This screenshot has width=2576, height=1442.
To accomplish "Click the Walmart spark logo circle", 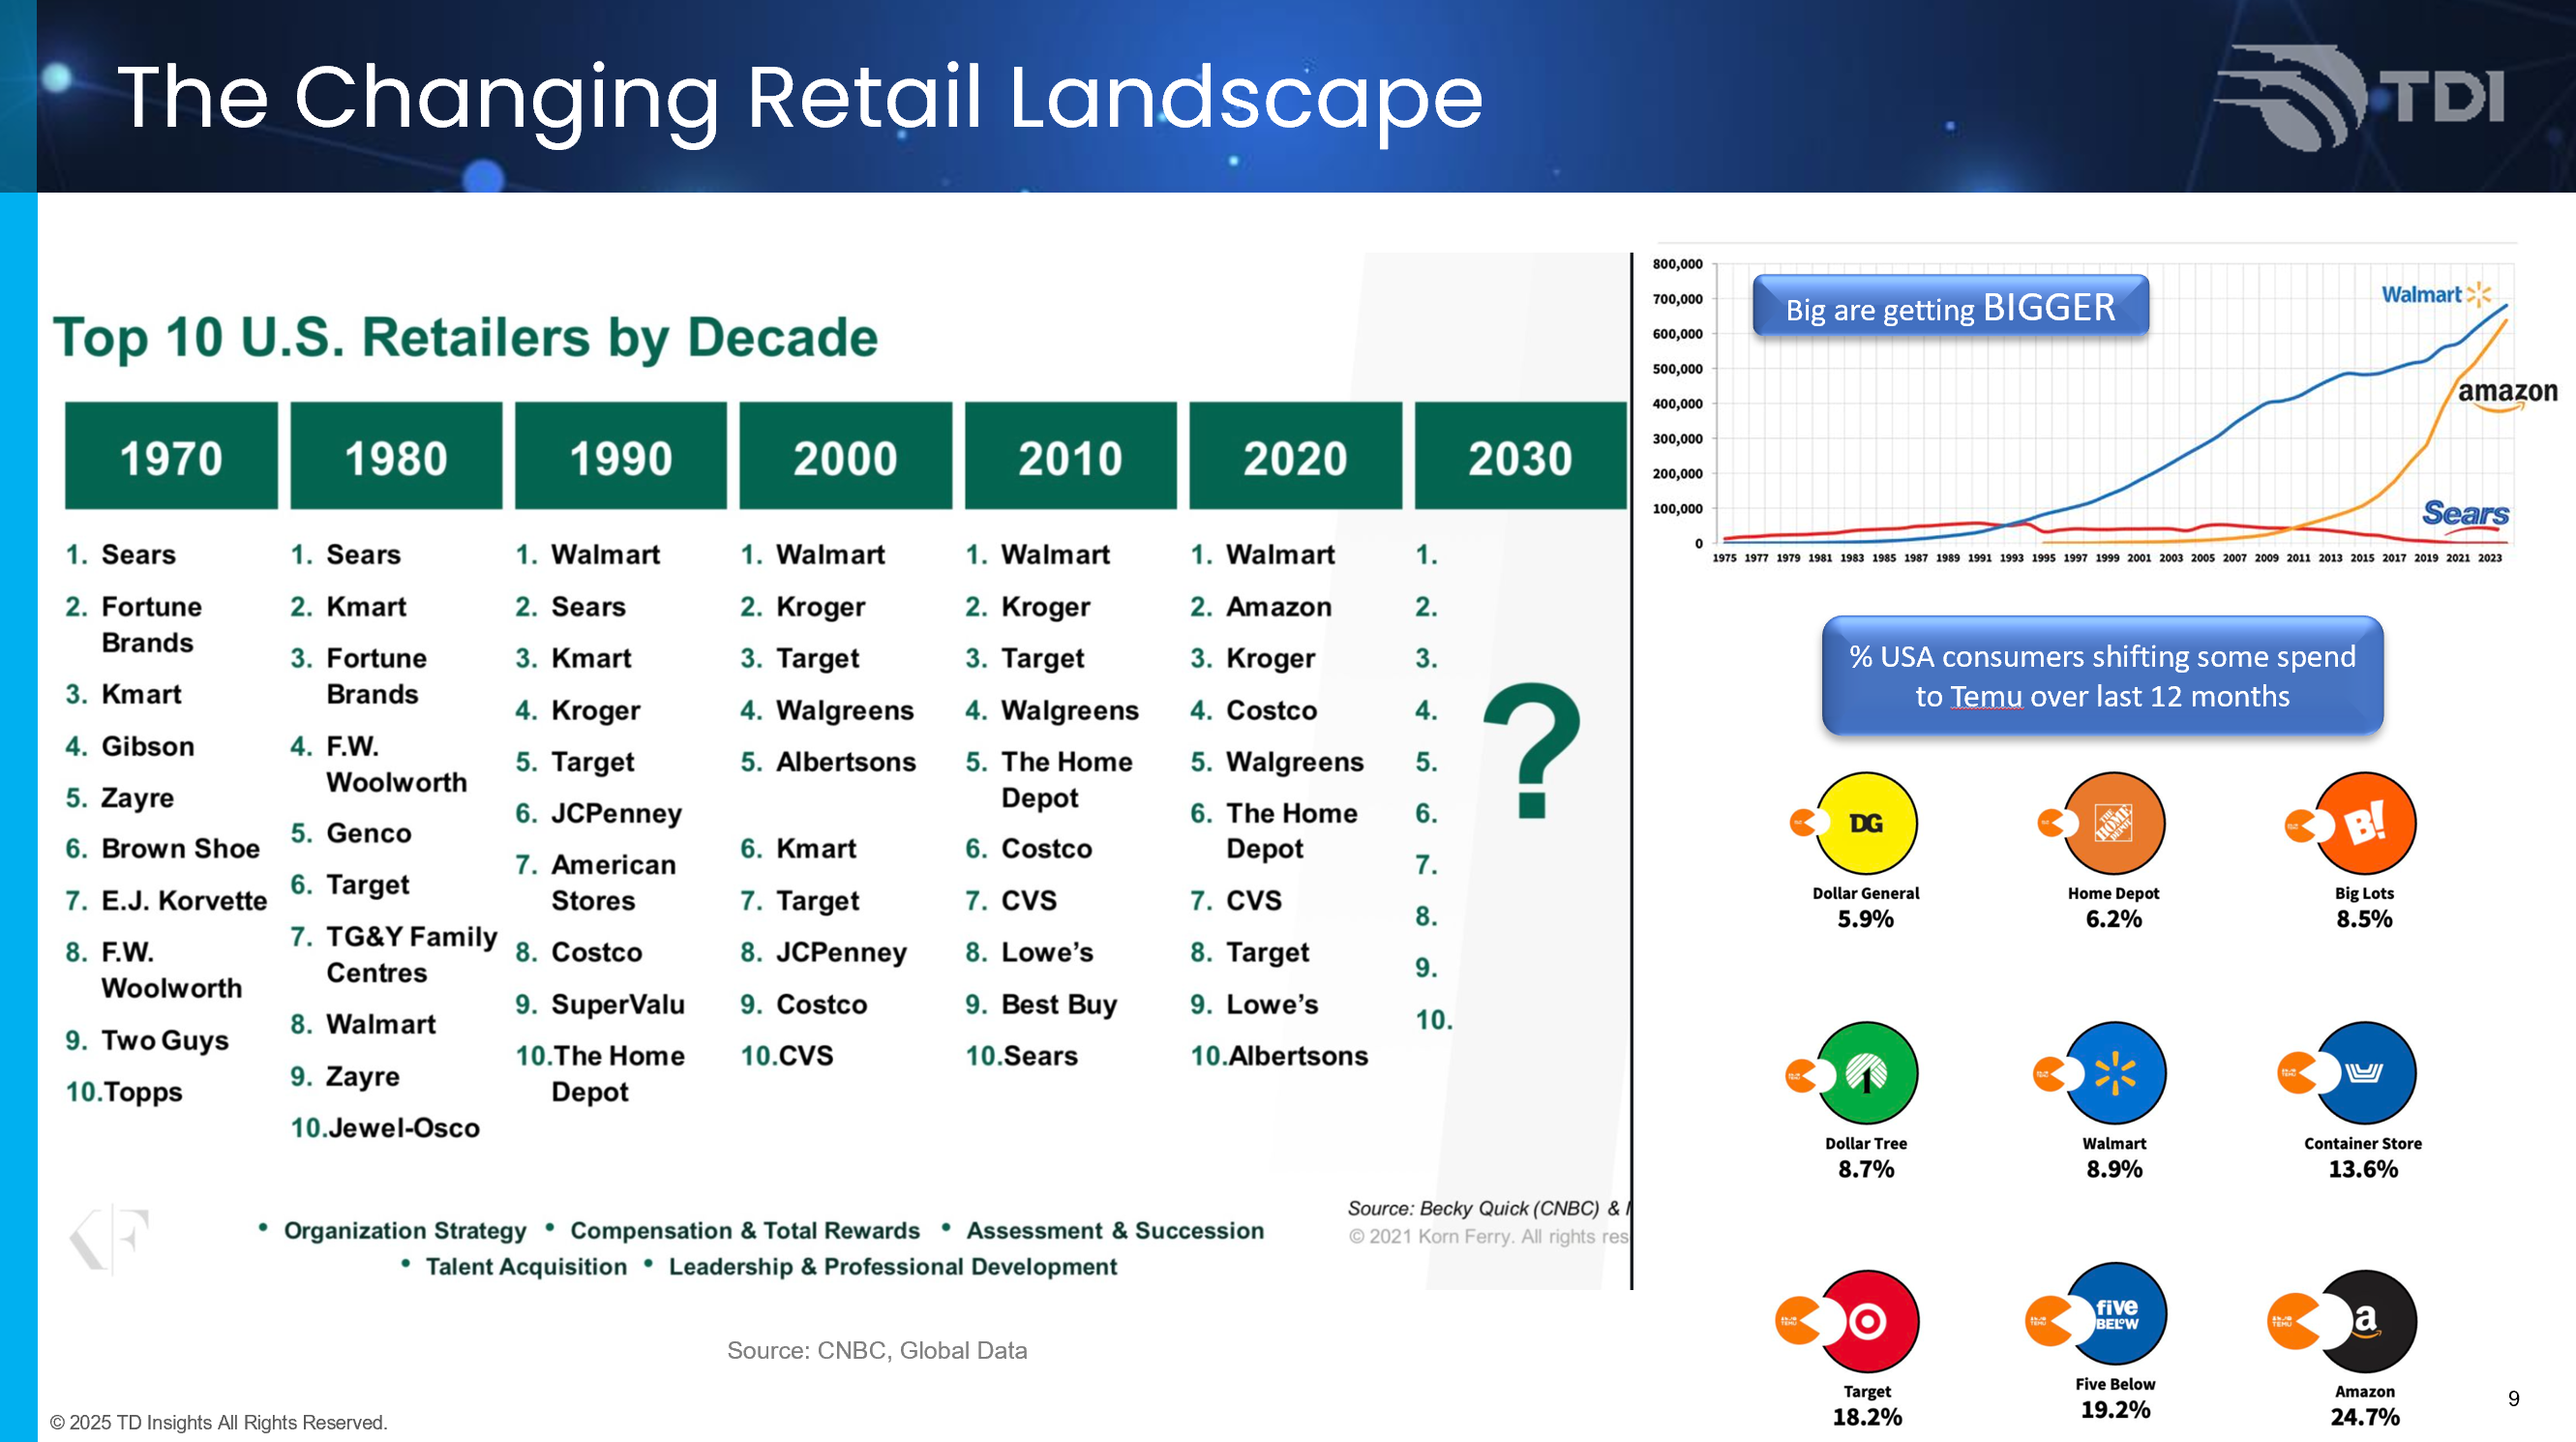I will click(2114, 1073).
